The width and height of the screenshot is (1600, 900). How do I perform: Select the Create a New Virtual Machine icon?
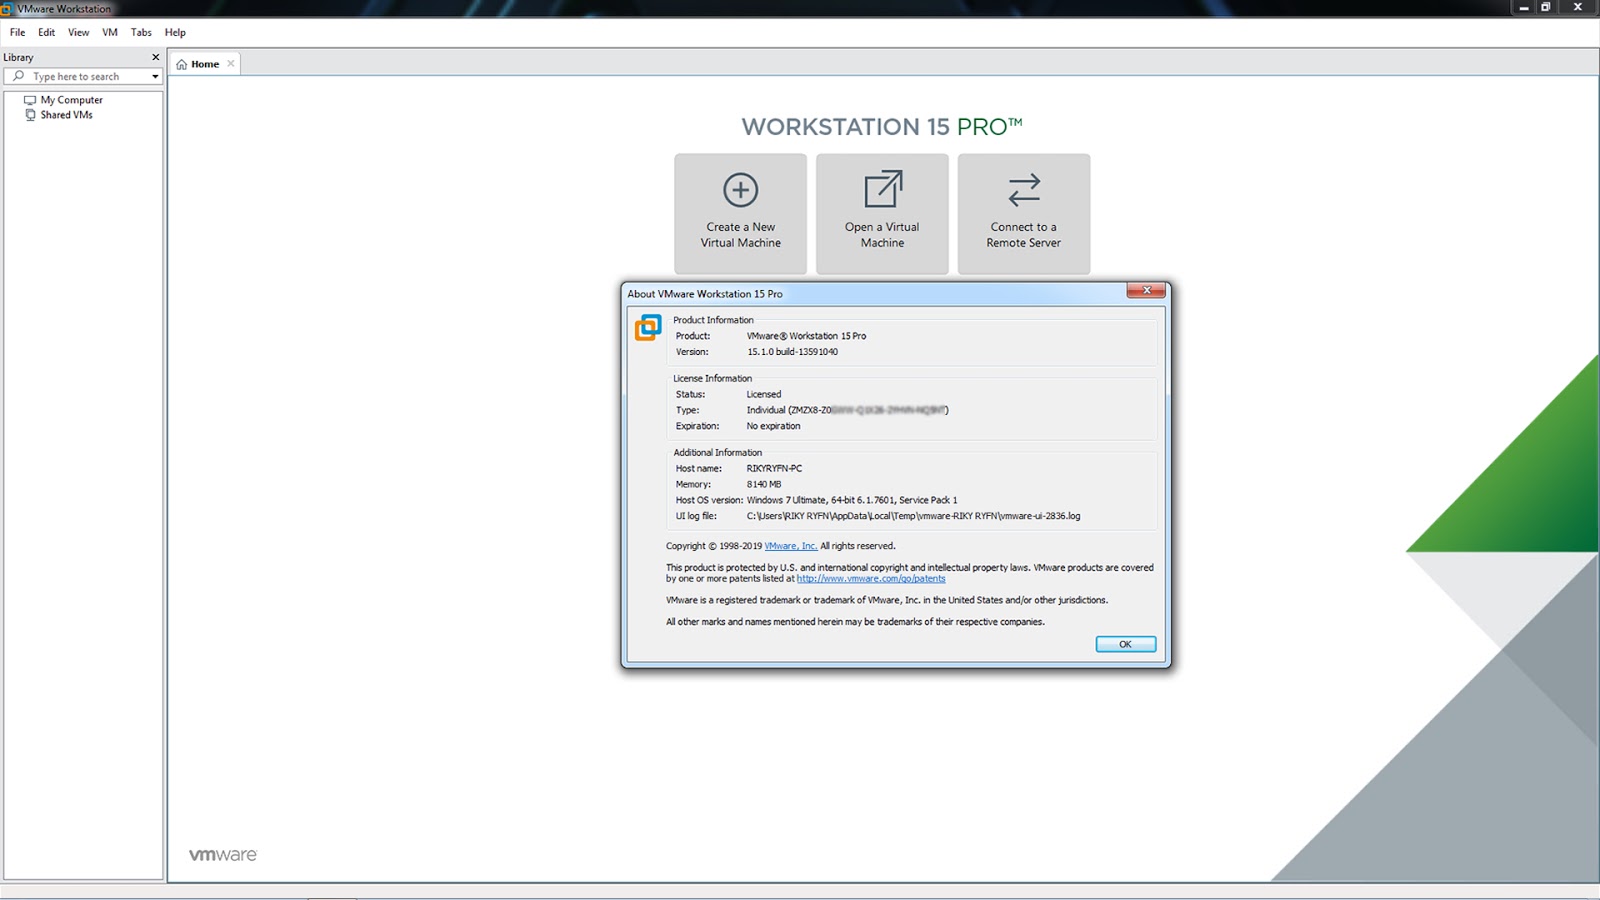(740, 189)
